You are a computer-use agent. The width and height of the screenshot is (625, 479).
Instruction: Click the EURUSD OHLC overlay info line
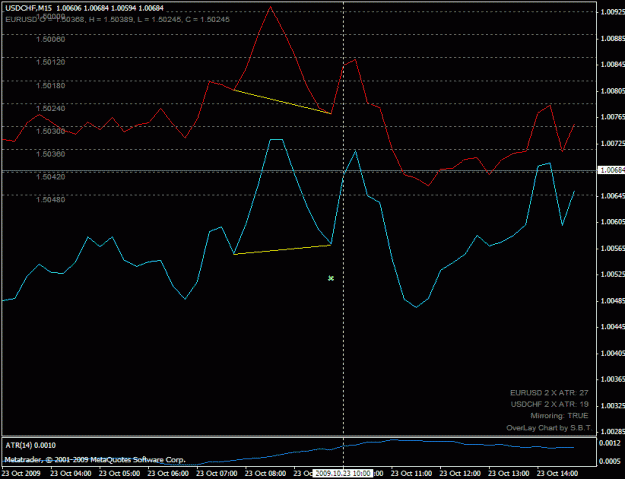click(x=118, y=19)
